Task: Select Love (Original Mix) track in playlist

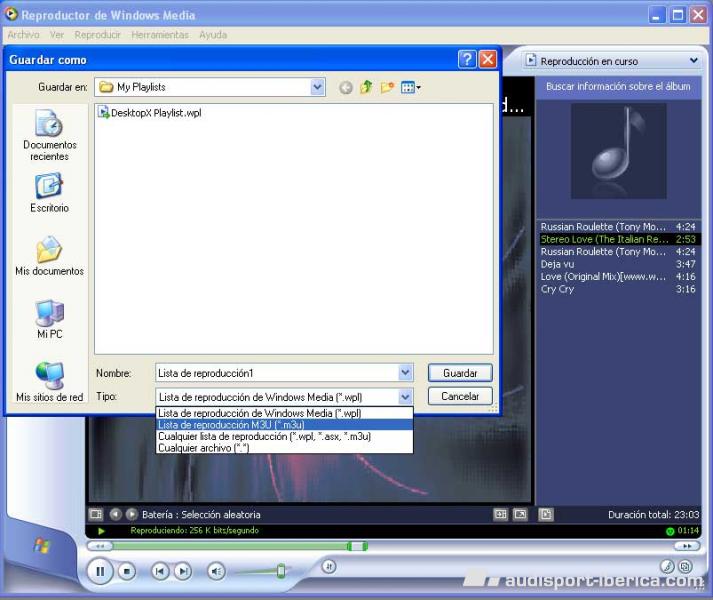Action: pos(618,277)
